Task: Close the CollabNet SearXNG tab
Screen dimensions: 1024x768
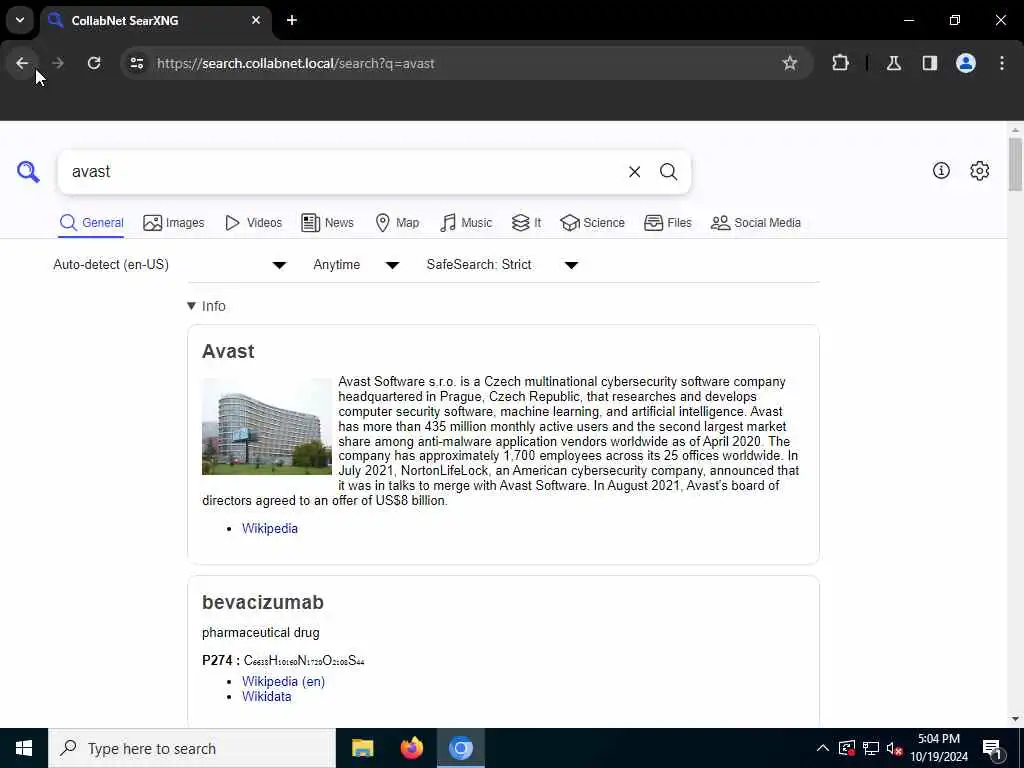Action: pos(256,20)
